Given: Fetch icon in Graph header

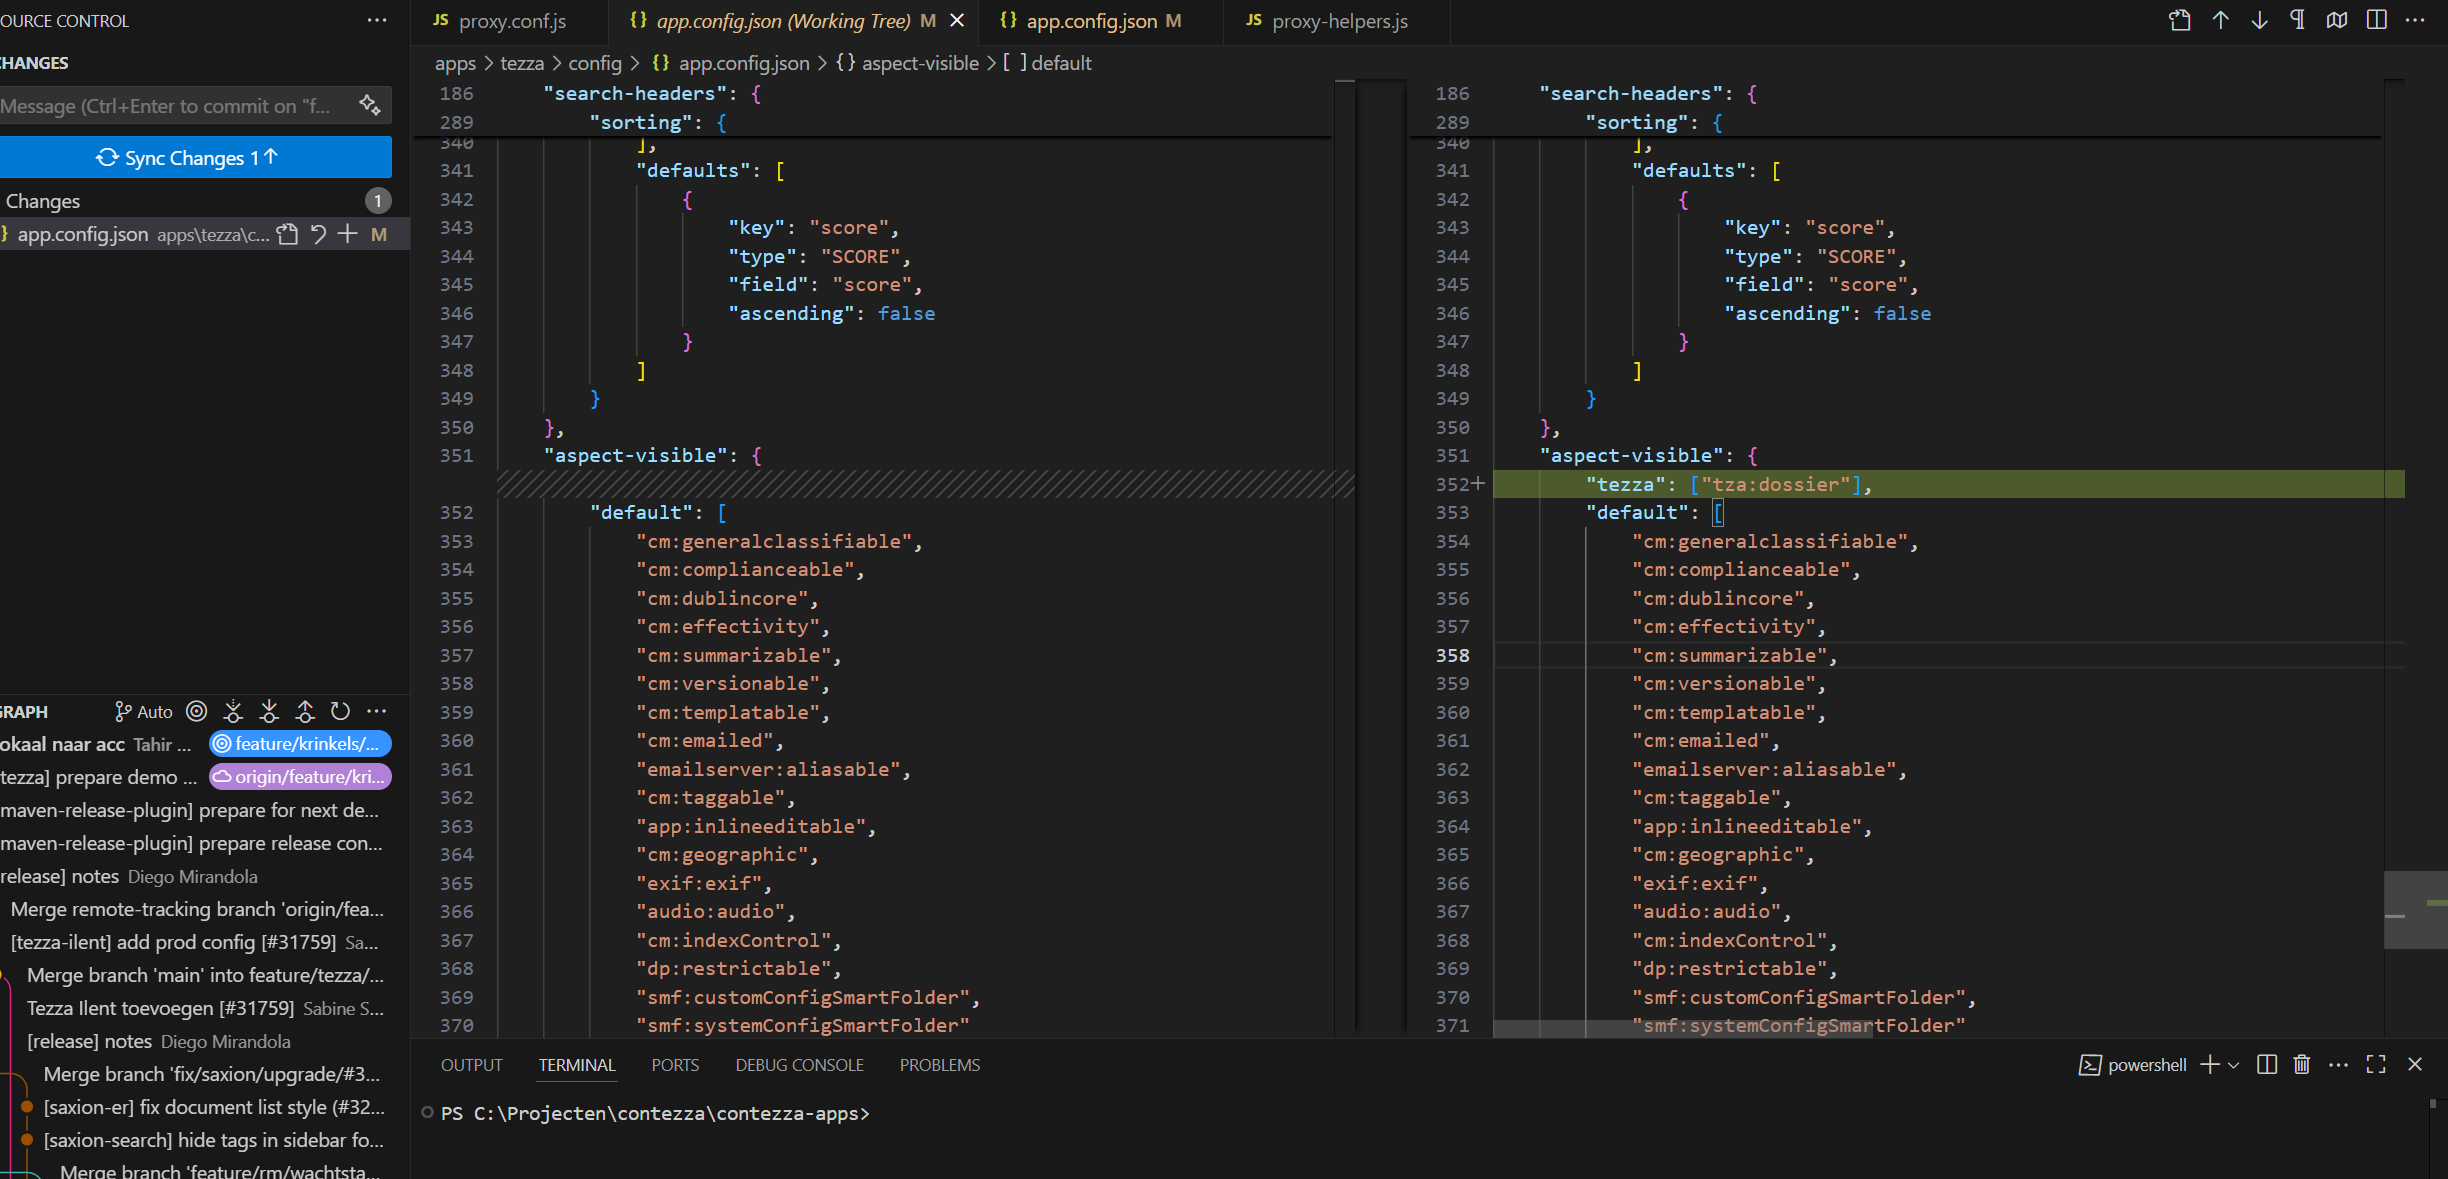Looking at the screenshot, I should [x=233, y=711].
